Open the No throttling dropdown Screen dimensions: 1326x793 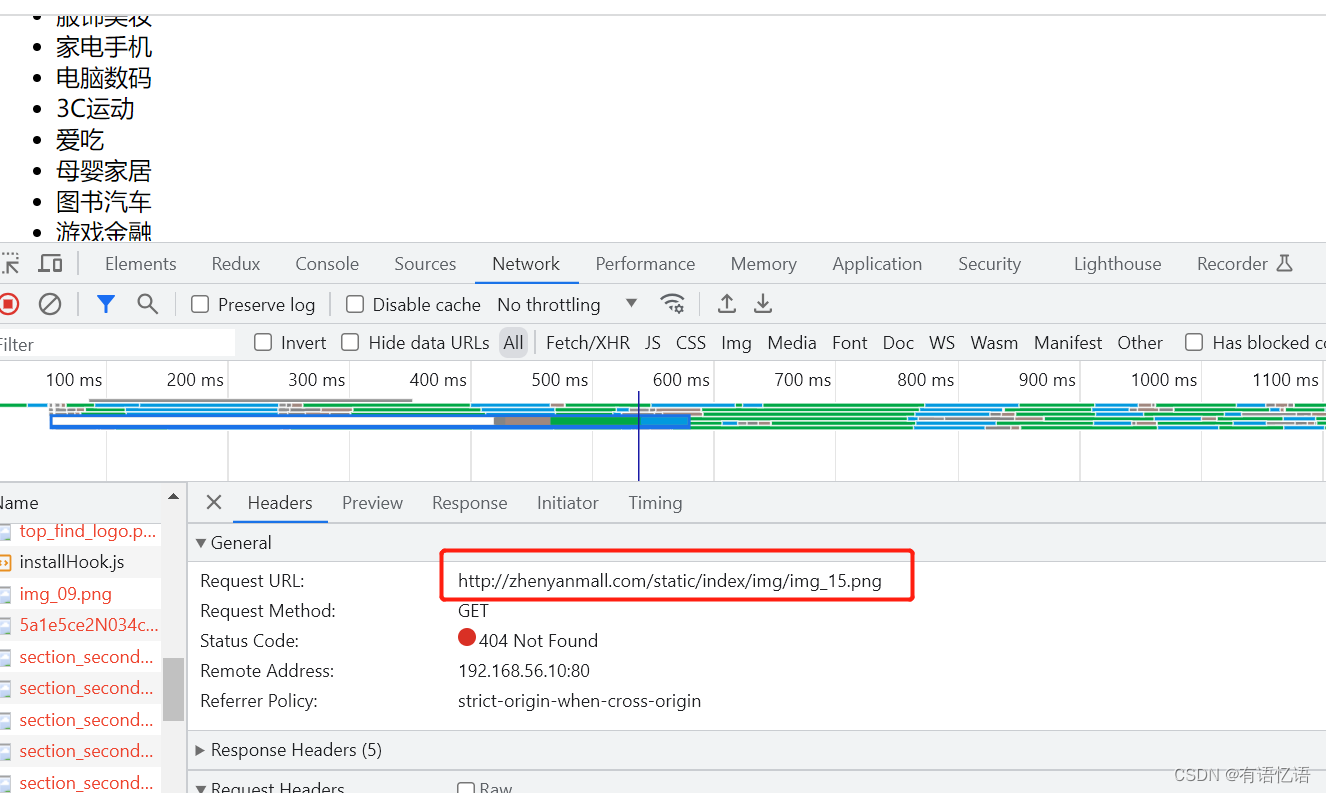[x=567, y=304]
